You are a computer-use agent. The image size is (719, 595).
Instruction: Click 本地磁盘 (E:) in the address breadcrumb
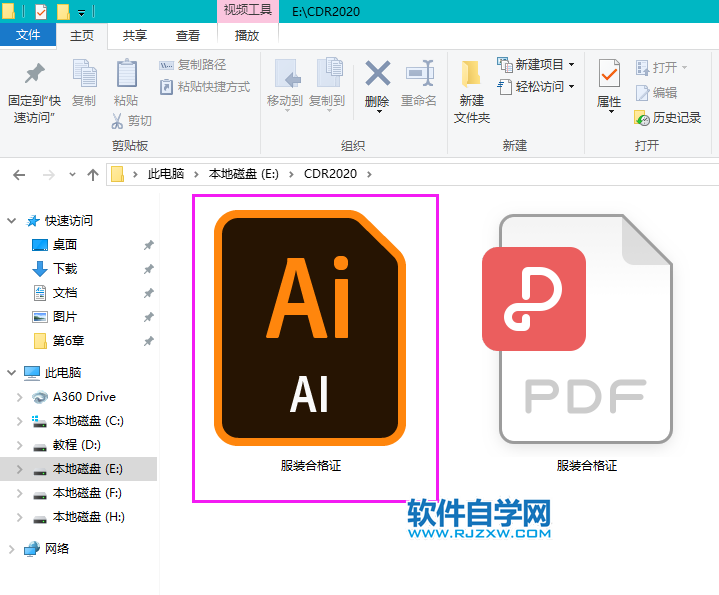coord(243,174)
